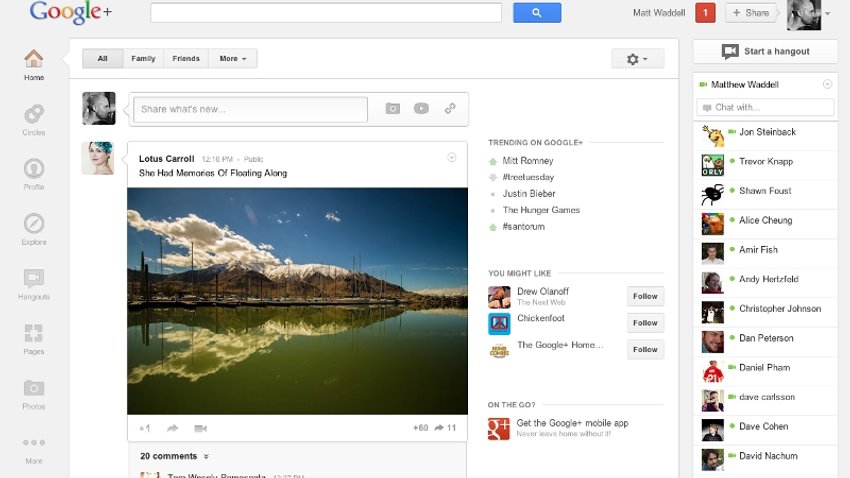This screenshot has width=850, height=478.
Task: Add a photo to the post
Action: click(x=392, y=108)
